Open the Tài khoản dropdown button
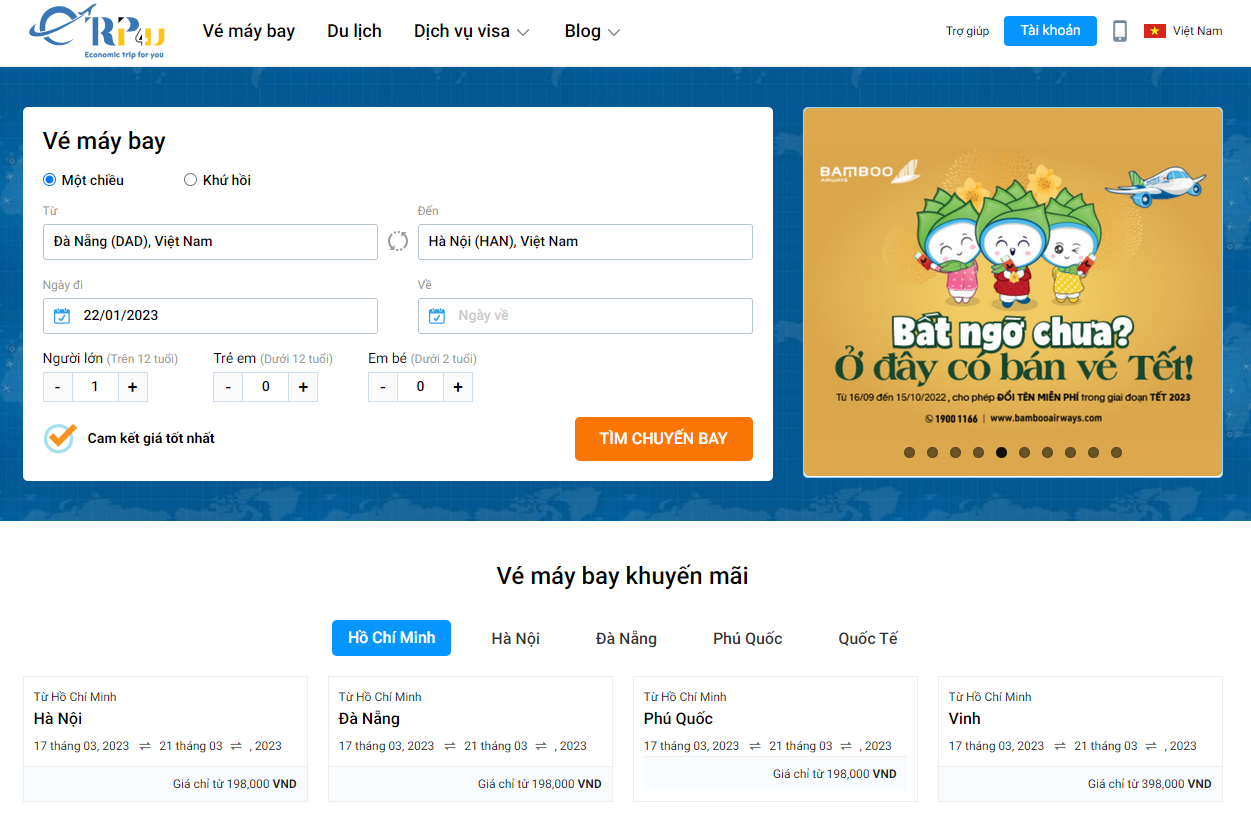The width and height of the screenshot is (1251, 814). click(1050, 30)
